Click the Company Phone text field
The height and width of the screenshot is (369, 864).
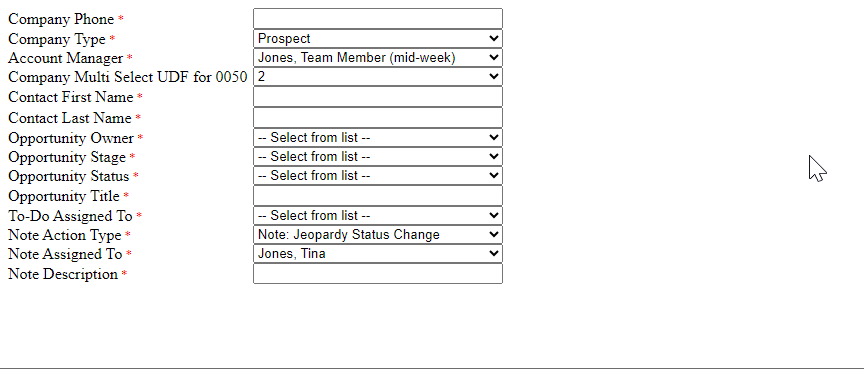click(378, 19)
